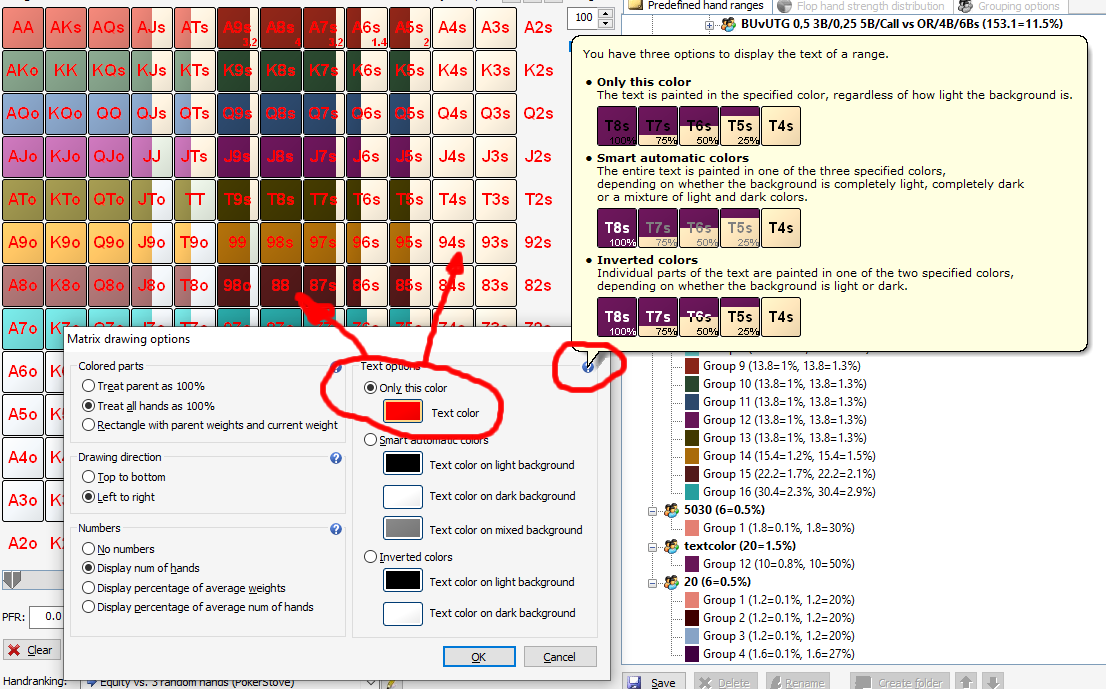Click the 20 range group icon
This screenshot has width=1106, height=689.
tap(672, 582)
